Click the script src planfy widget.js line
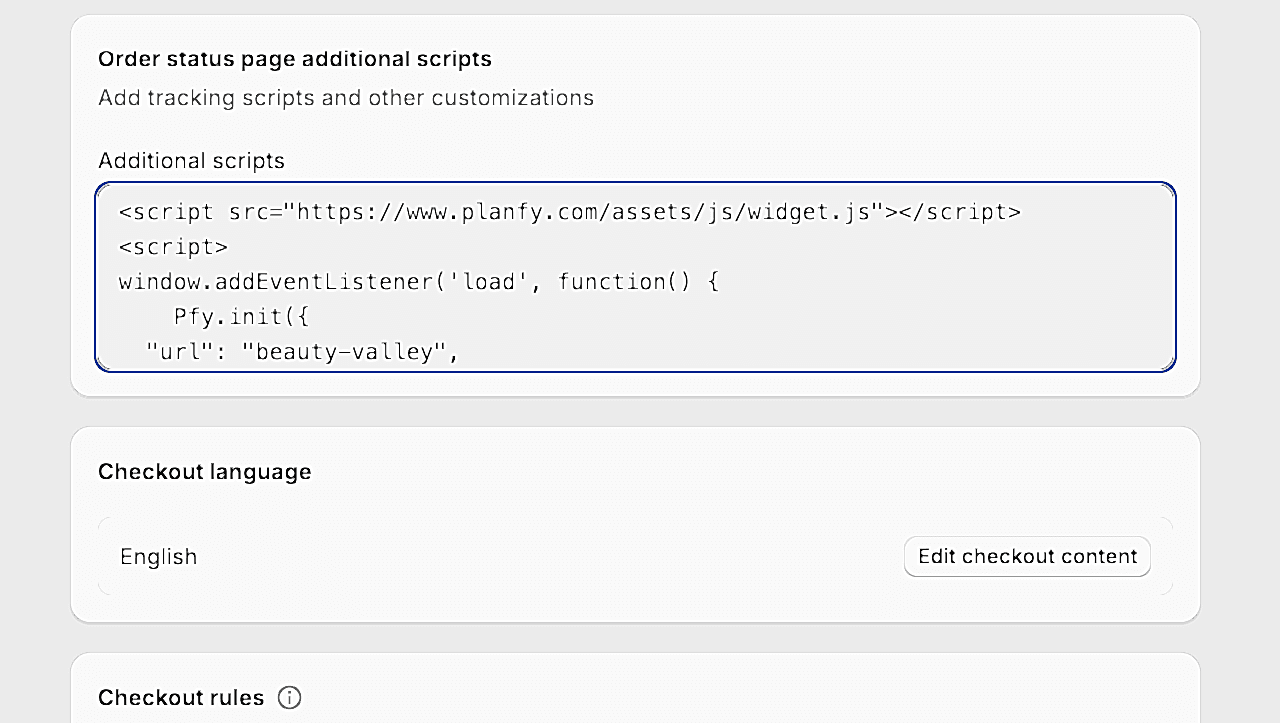The height and width of the screenshot is (723, 1280). point(570,212)
